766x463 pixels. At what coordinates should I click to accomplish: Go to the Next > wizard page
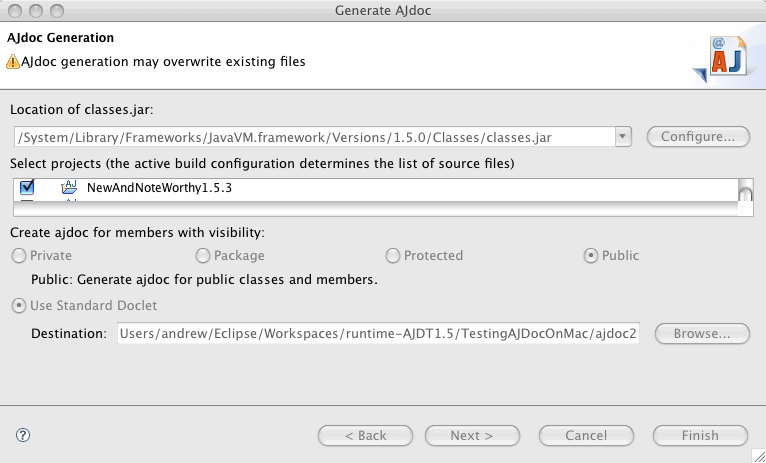tap(472, 435)
